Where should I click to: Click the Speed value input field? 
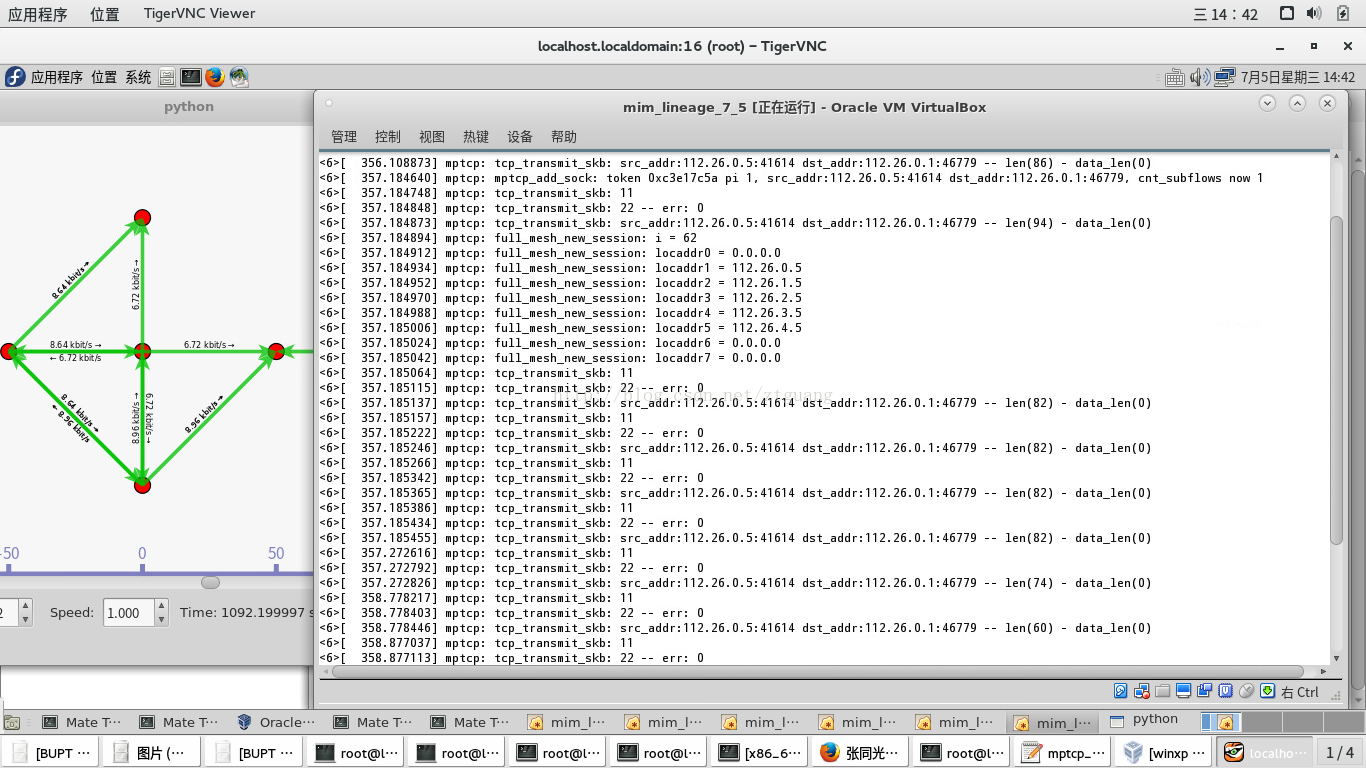coord(129,612)
